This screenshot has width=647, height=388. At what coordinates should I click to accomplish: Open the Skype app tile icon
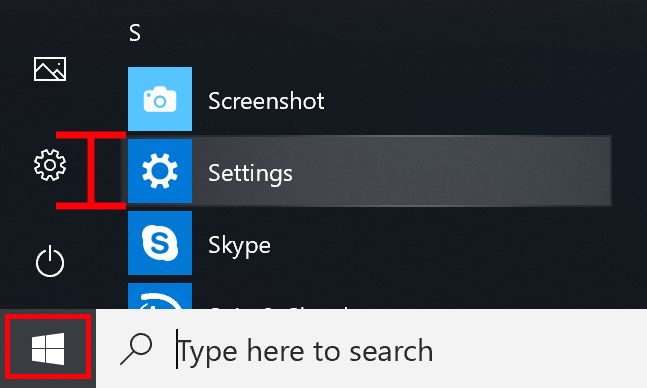[160, 243]
